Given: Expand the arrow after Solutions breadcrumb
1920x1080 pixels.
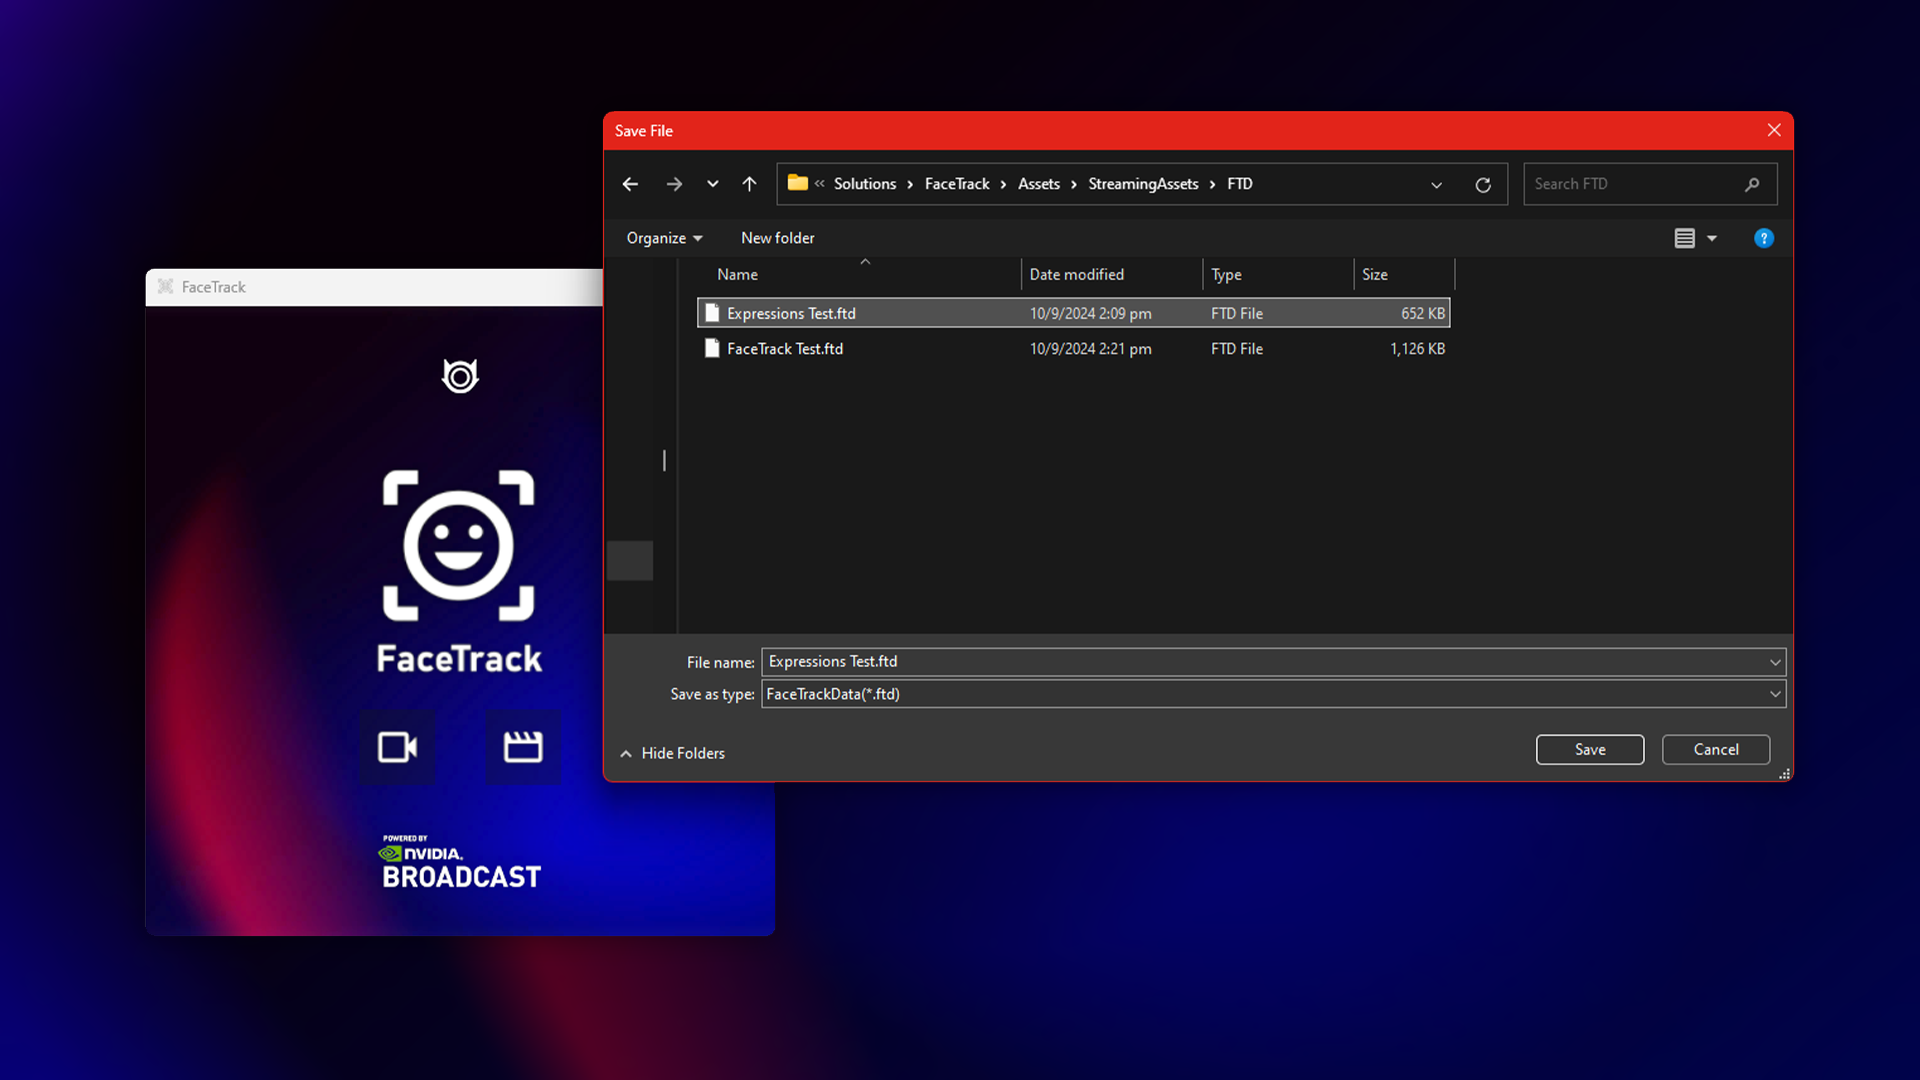Looking at the screenshot, I should coord(910,184).
